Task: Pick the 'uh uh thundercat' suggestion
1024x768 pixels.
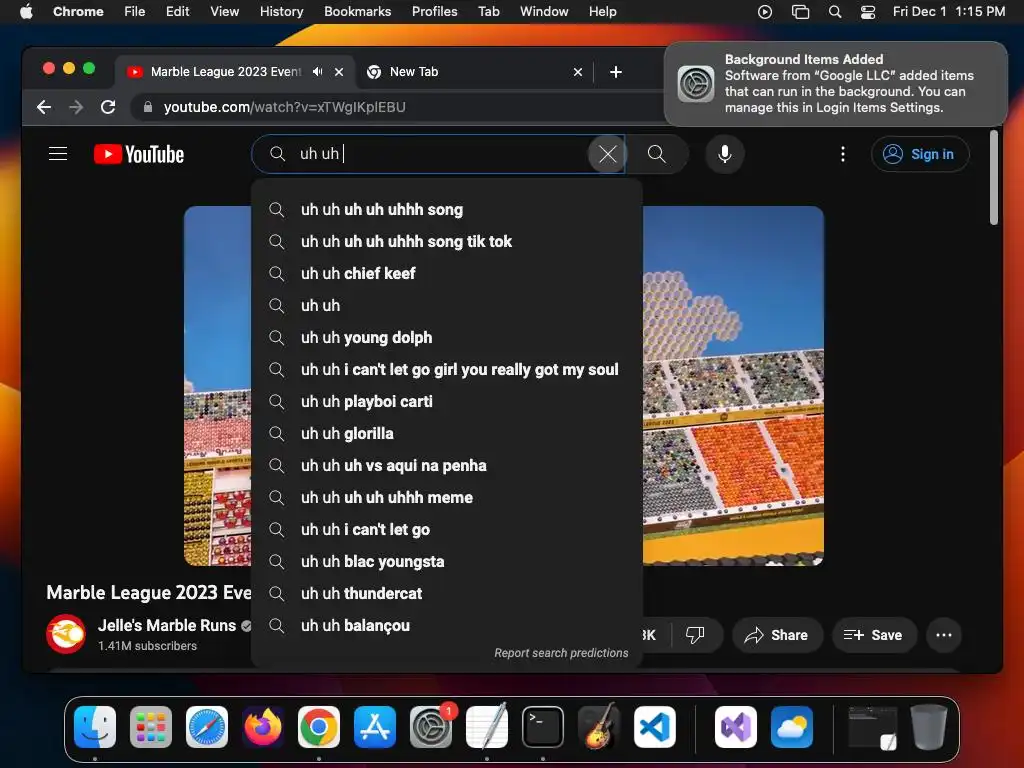Action: coord(447,594)
